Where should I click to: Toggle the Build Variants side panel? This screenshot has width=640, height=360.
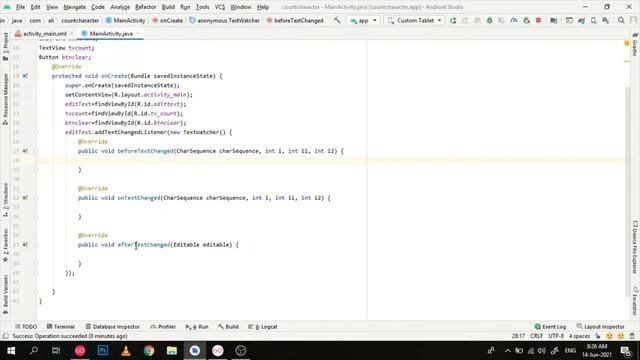[x=5, y=294]
